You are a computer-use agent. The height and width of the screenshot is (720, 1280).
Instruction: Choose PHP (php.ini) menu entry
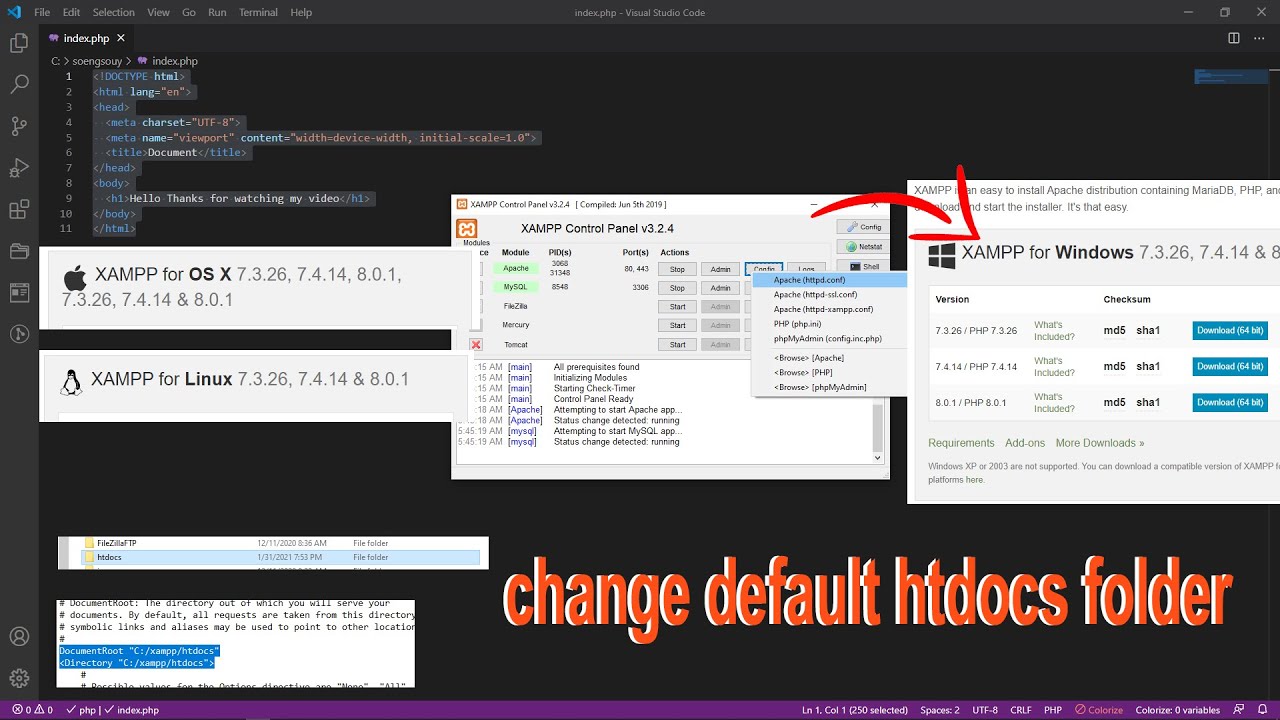(829, 324)
